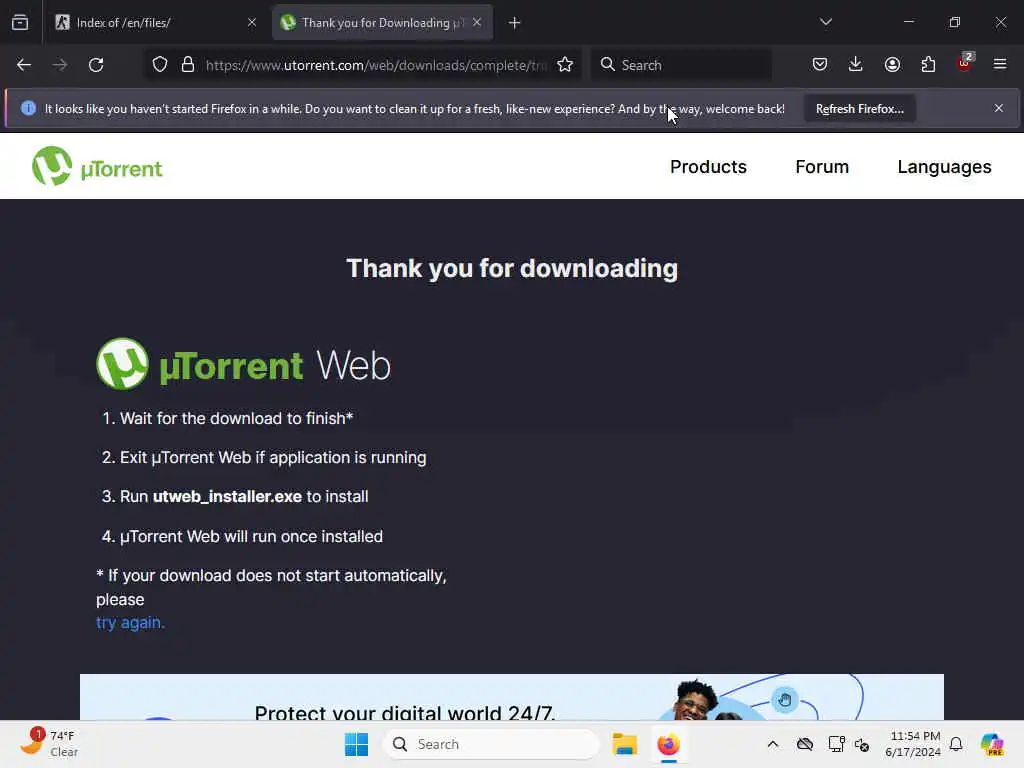The image size is (1024, 768).
Task: Focus the Firefox toolbar Search box
Action: [681, 65]
